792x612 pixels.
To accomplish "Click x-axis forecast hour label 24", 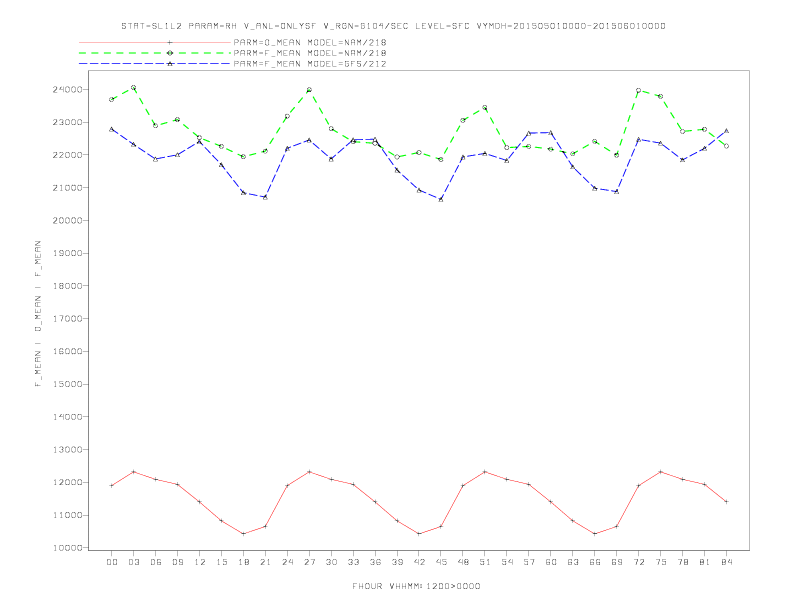I will (287, 562).
